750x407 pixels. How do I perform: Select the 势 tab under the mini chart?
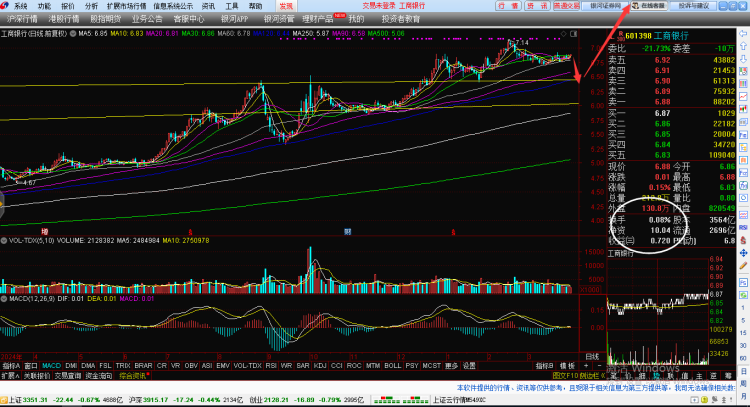[657, 376]
